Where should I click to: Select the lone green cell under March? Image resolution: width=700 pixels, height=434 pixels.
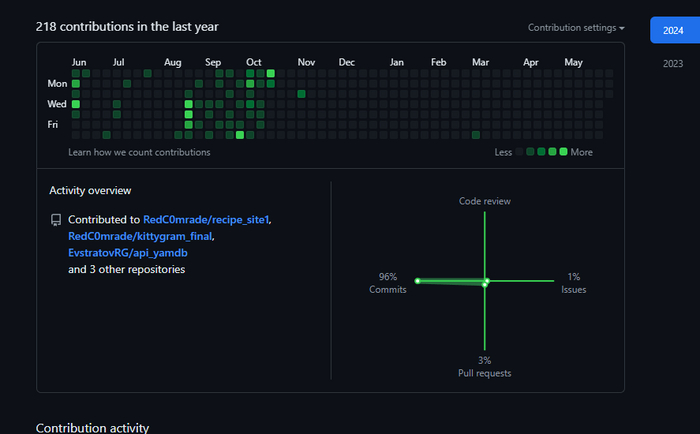[x=475, y=135]
